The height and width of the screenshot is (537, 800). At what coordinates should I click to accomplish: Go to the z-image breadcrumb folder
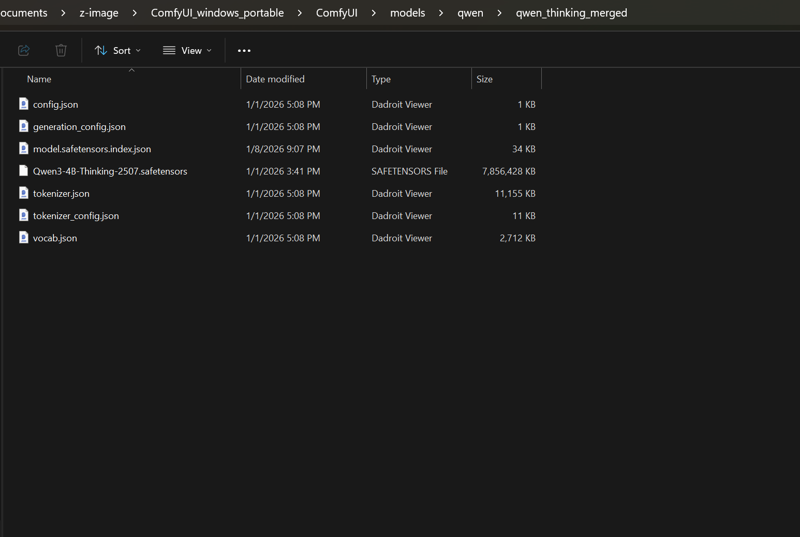[99, 13]
